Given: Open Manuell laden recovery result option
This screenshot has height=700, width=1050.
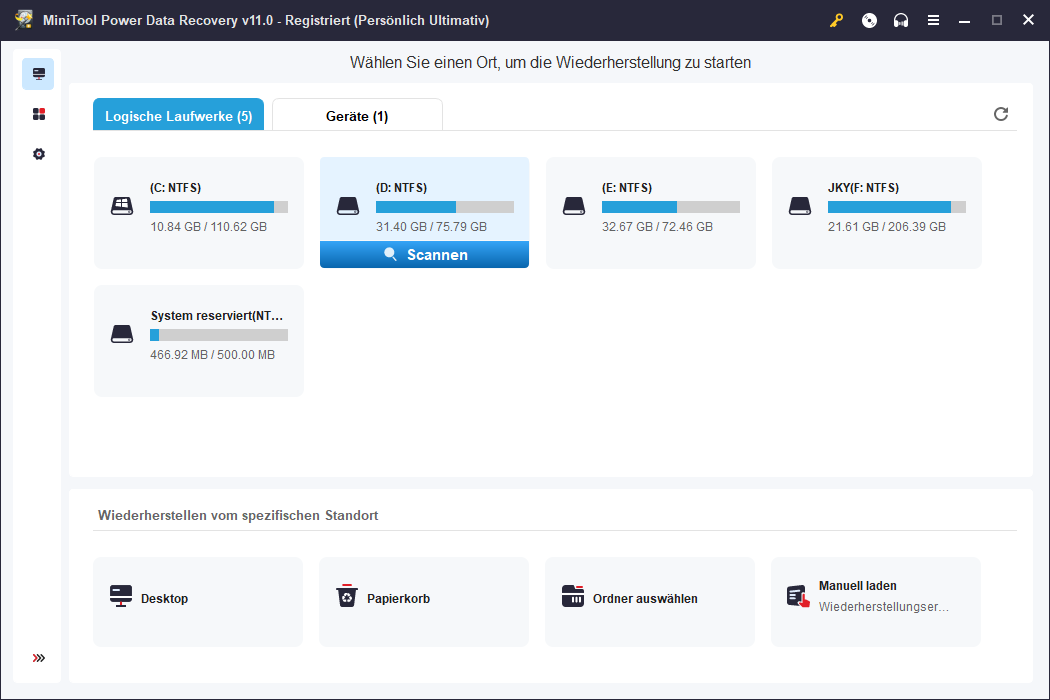Looking at the screenshot, I should (x=876, y=601).
